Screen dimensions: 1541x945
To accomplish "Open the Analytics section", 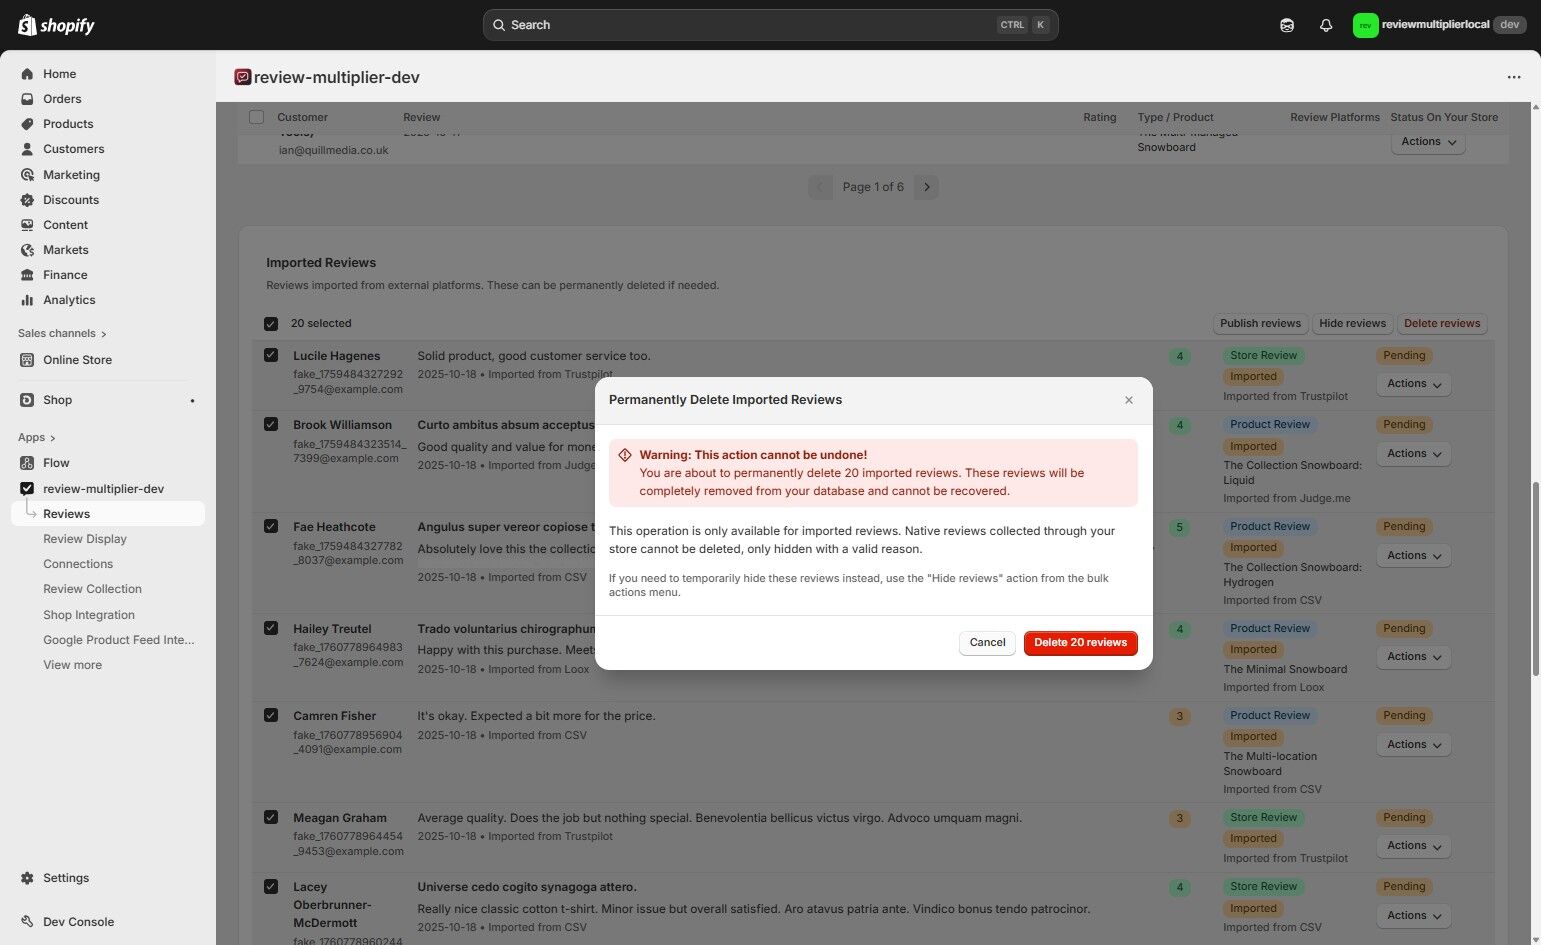I will pyautogui.click(x=69, y=299).
